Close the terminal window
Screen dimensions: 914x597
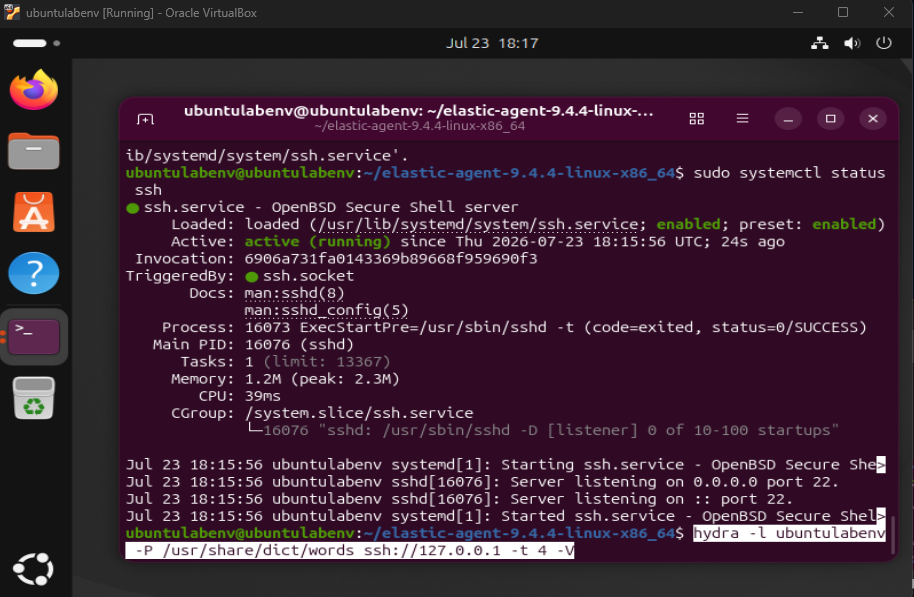tap(873, 119)
